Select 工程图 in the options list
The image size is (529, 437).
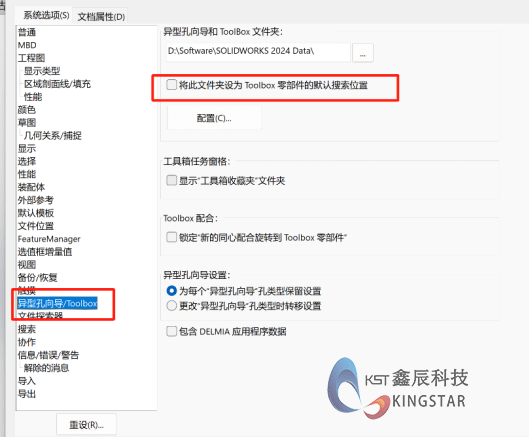(31, 58)
